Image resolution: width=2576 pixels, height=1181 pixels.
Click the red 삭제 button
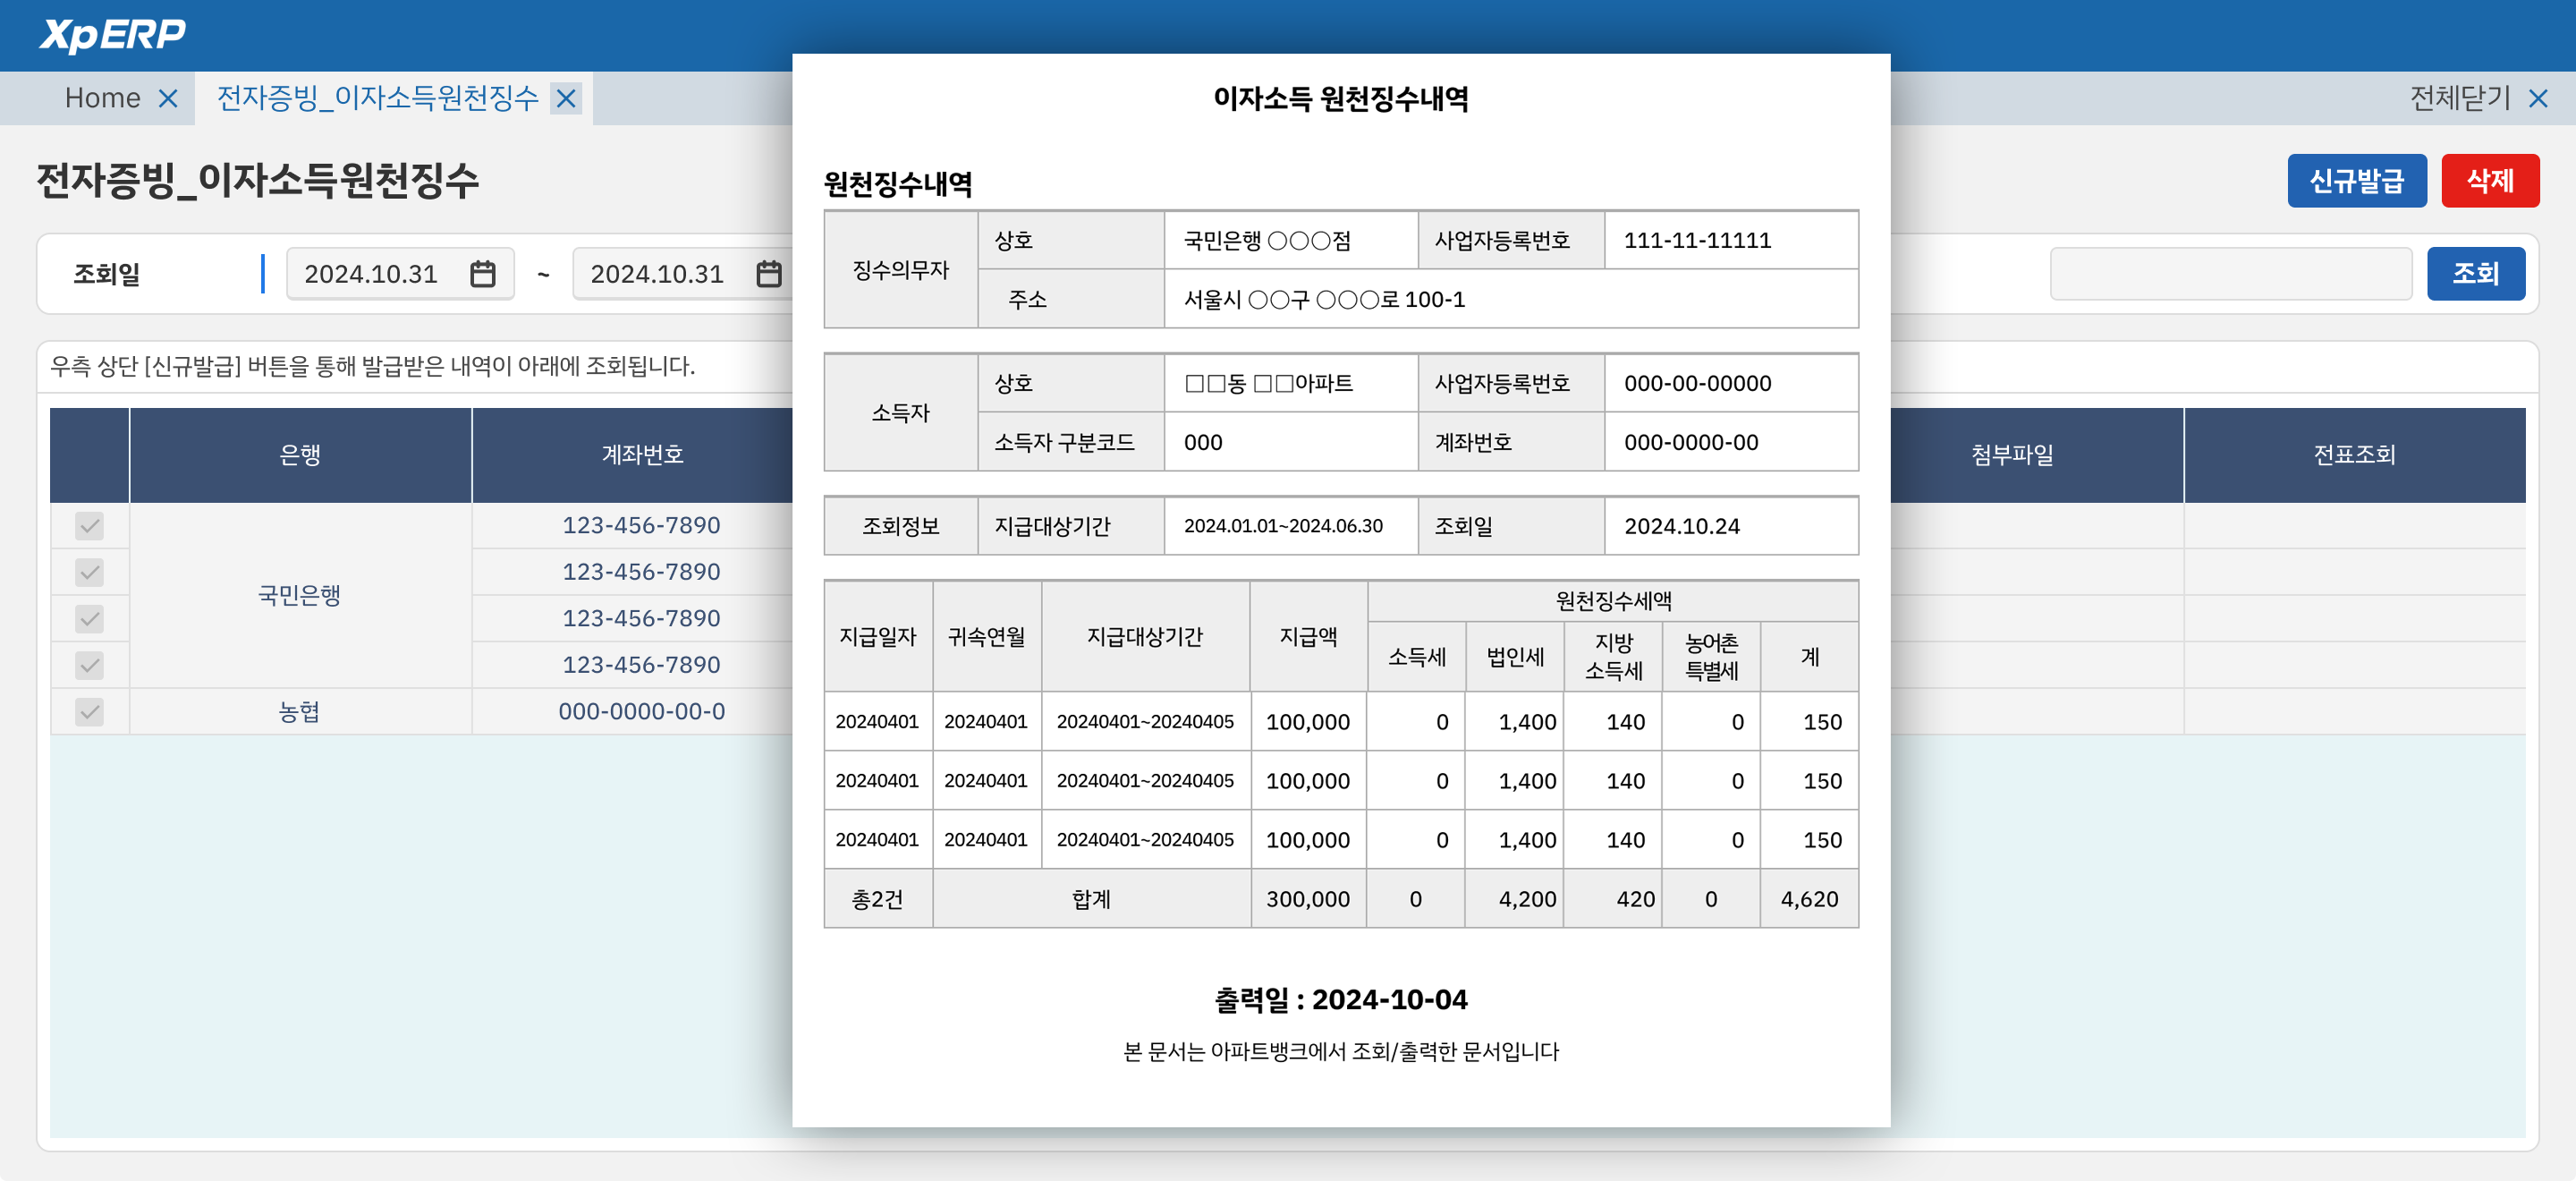(2491, 180)
